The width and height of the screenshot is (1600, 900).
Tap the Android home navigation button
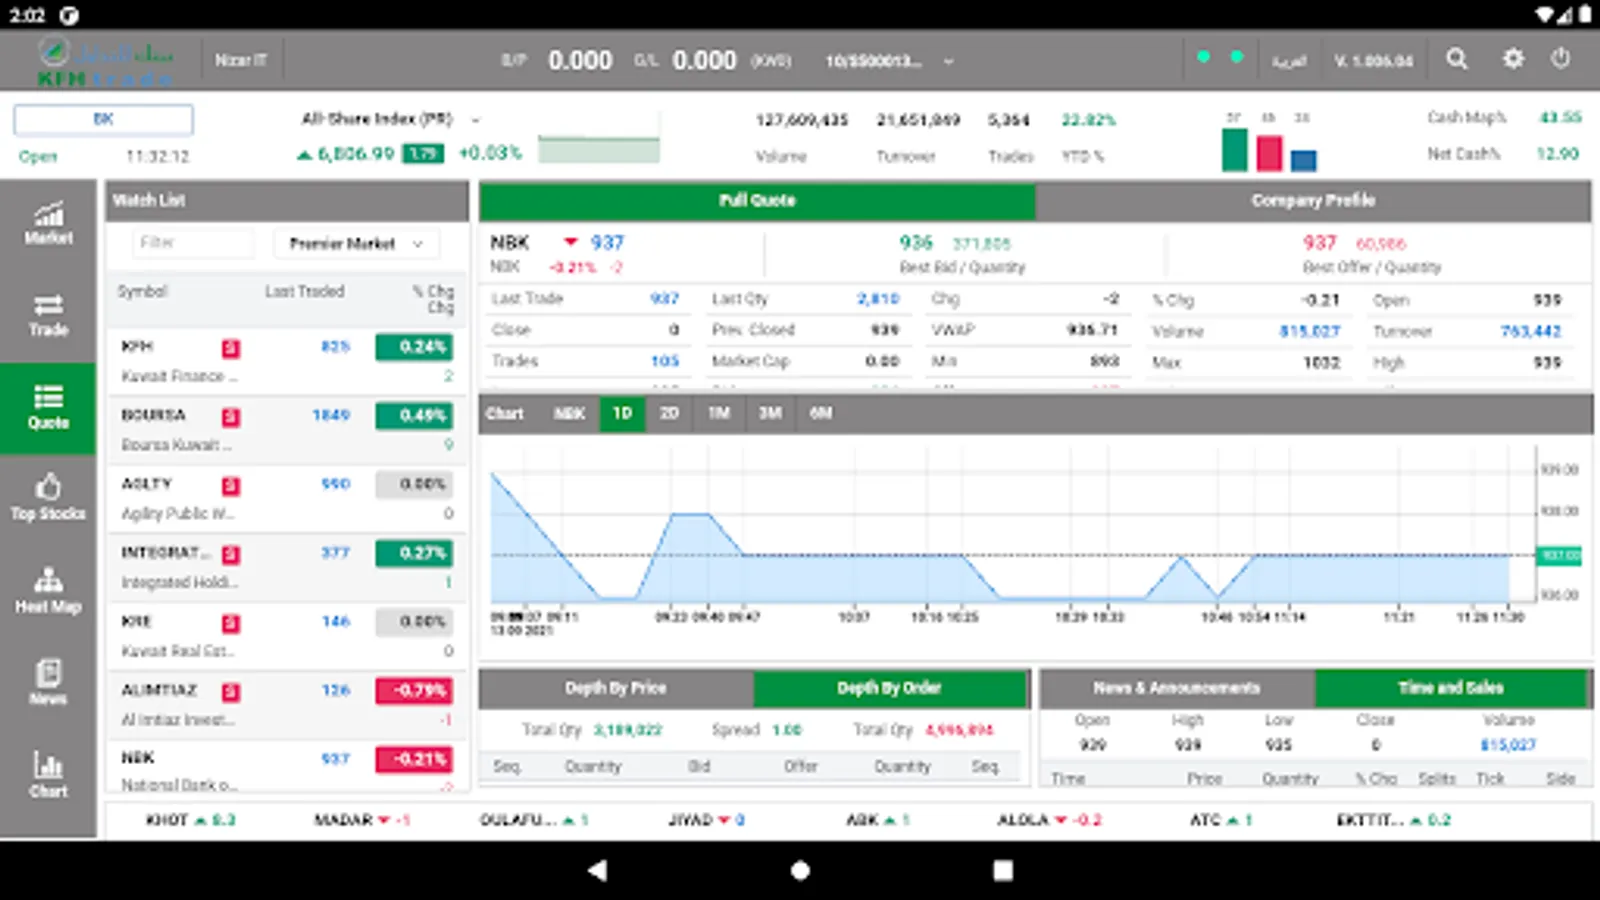[x=800, y=870]
